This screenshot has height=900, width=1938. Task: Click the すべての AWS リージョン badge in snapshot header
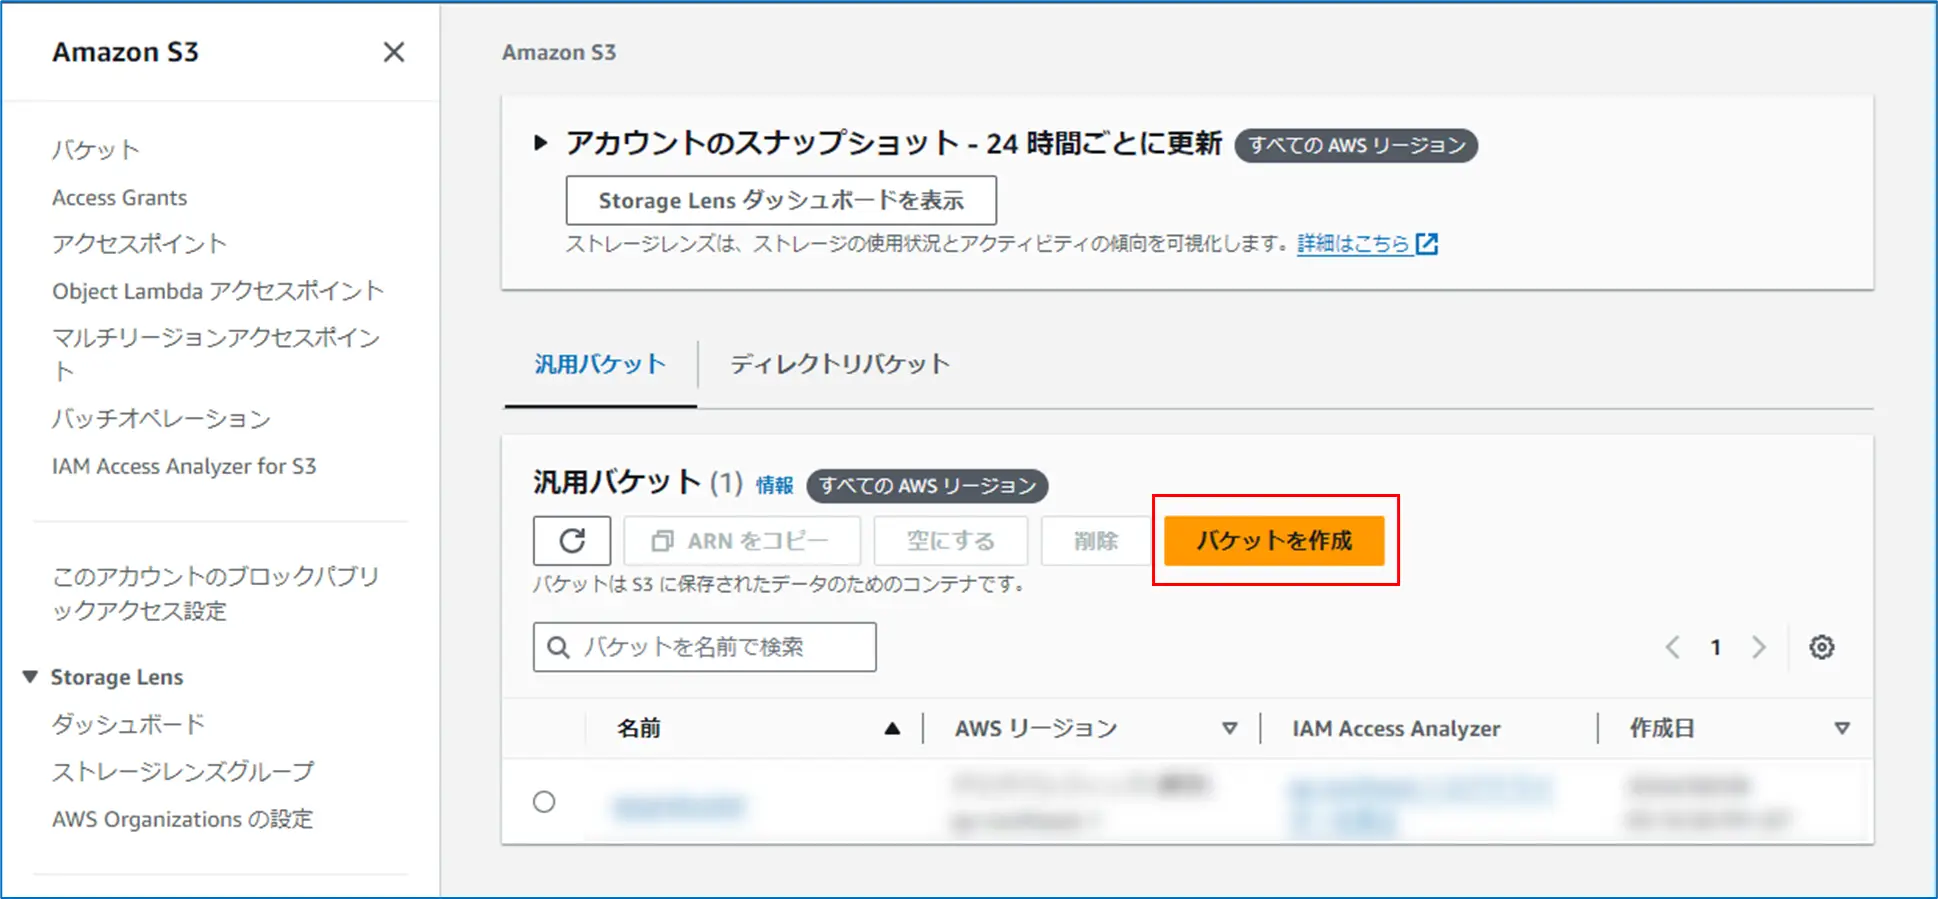click(x=1356, y=145)
